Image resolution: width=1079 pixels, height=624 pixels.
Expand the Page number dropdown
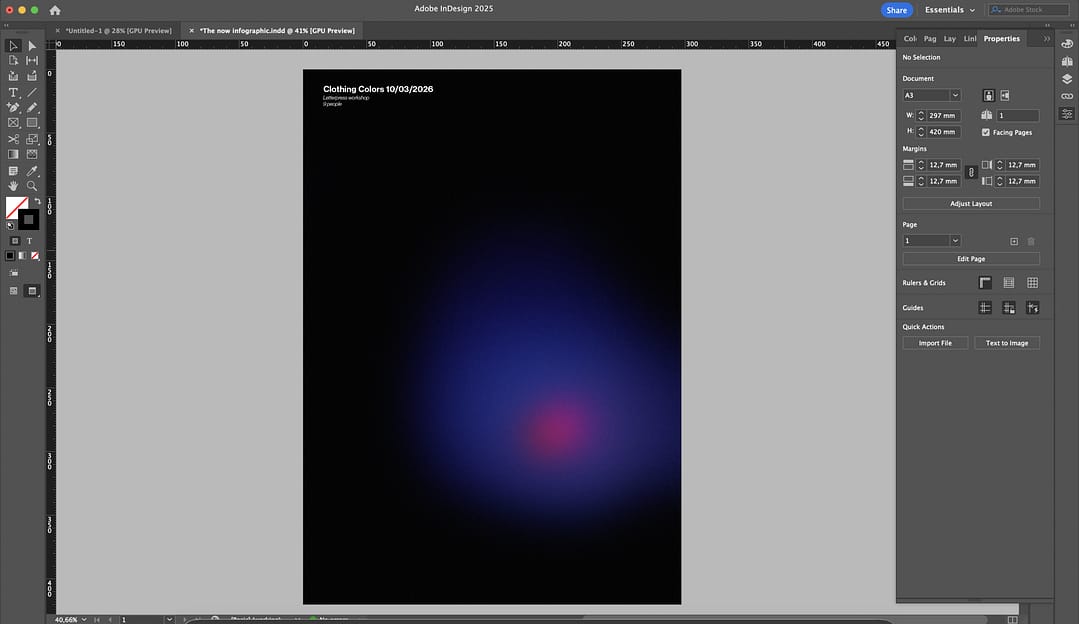[x=955, y=241]
